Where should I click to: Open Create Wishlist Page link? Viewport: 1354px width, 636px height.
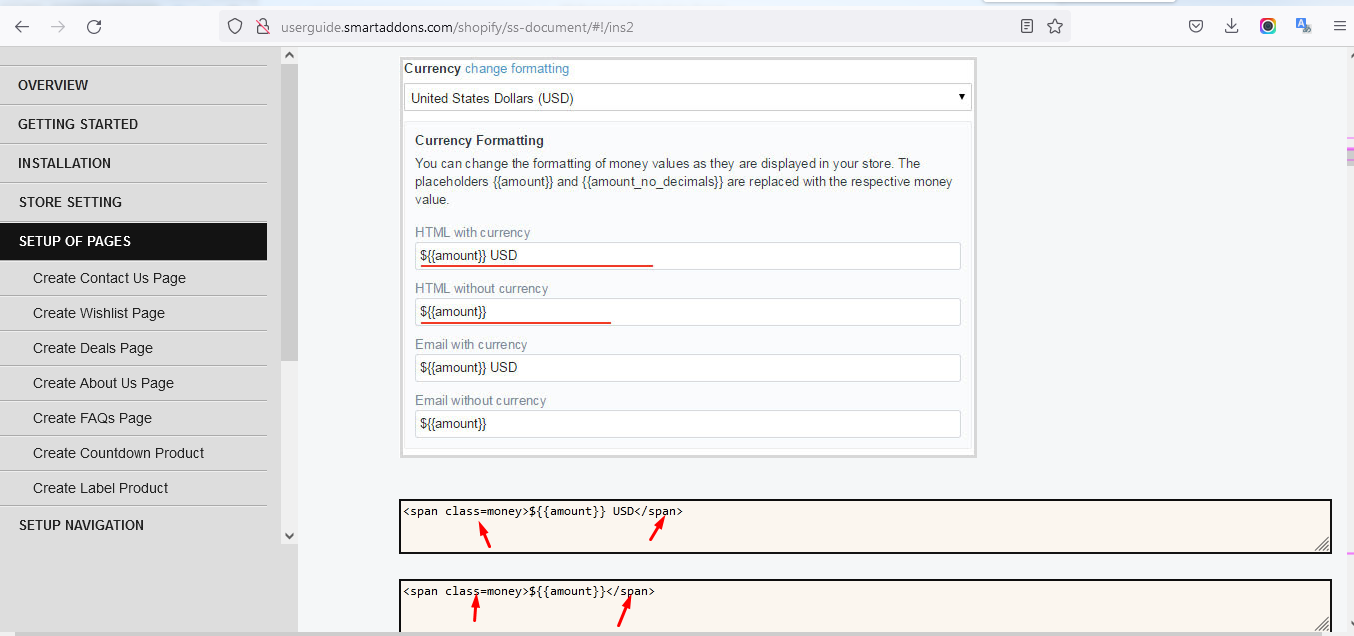pos(99,313)
